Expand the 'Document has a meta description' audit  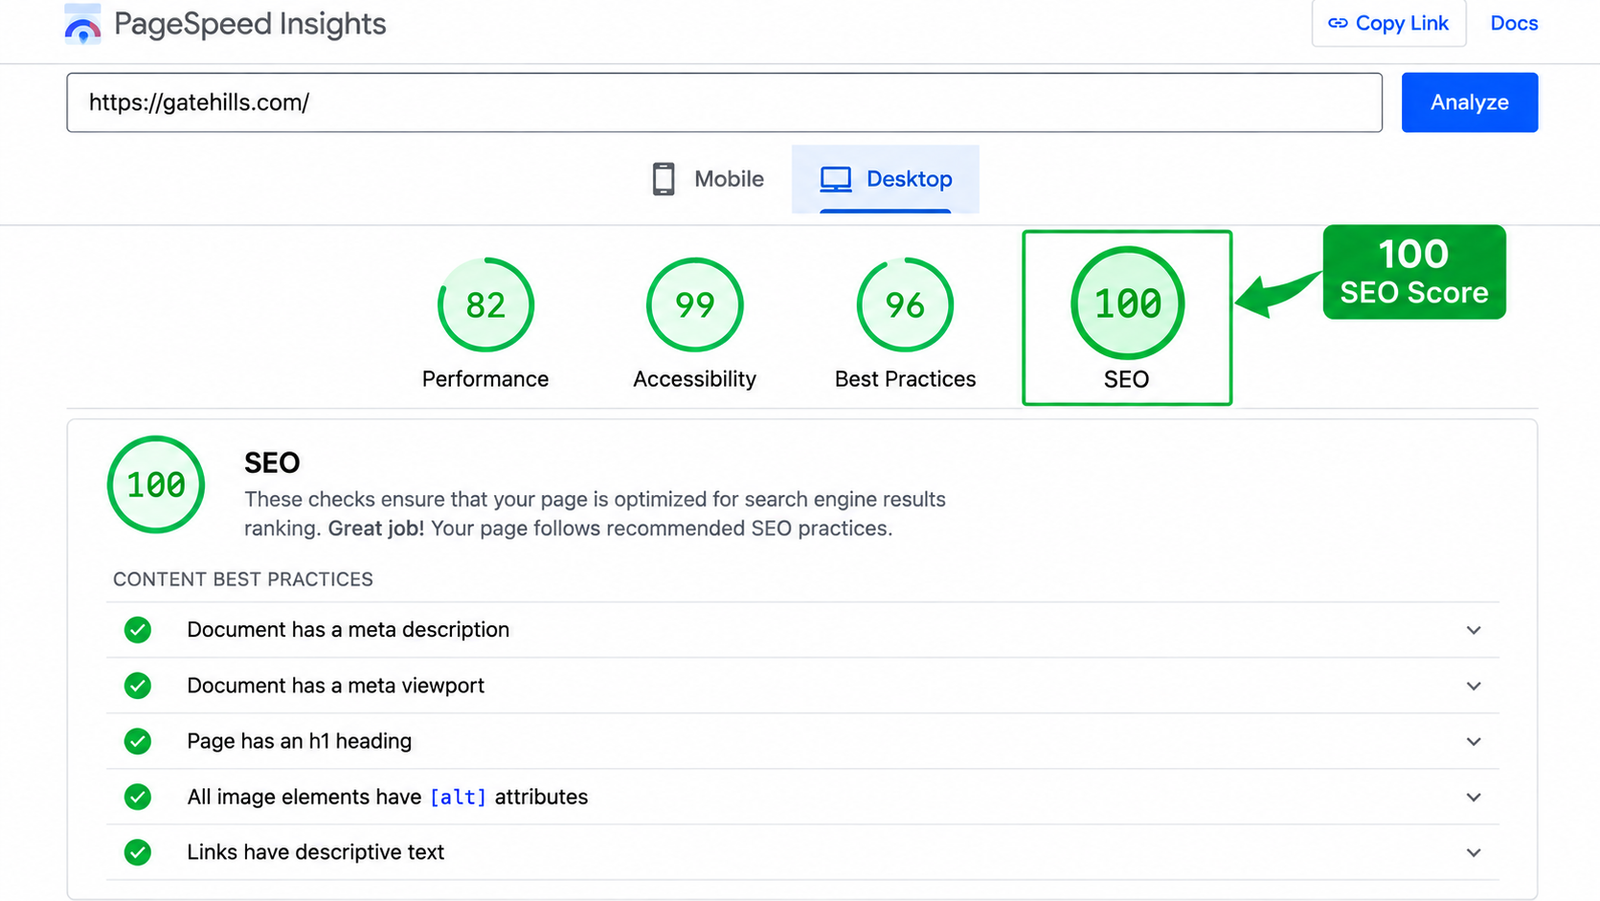[1473, 630]
